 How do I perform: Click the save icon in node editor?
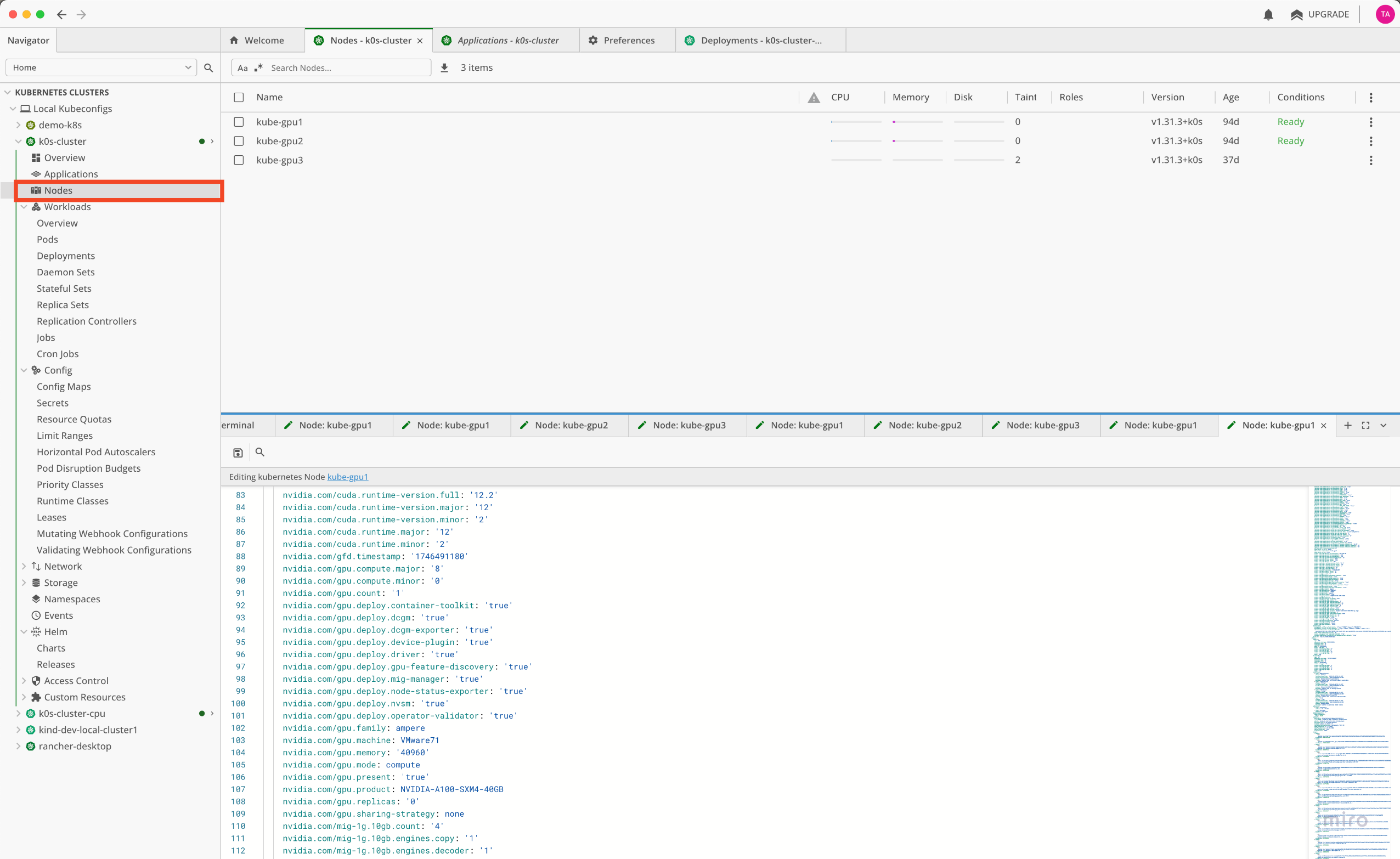tap(238, 453)
